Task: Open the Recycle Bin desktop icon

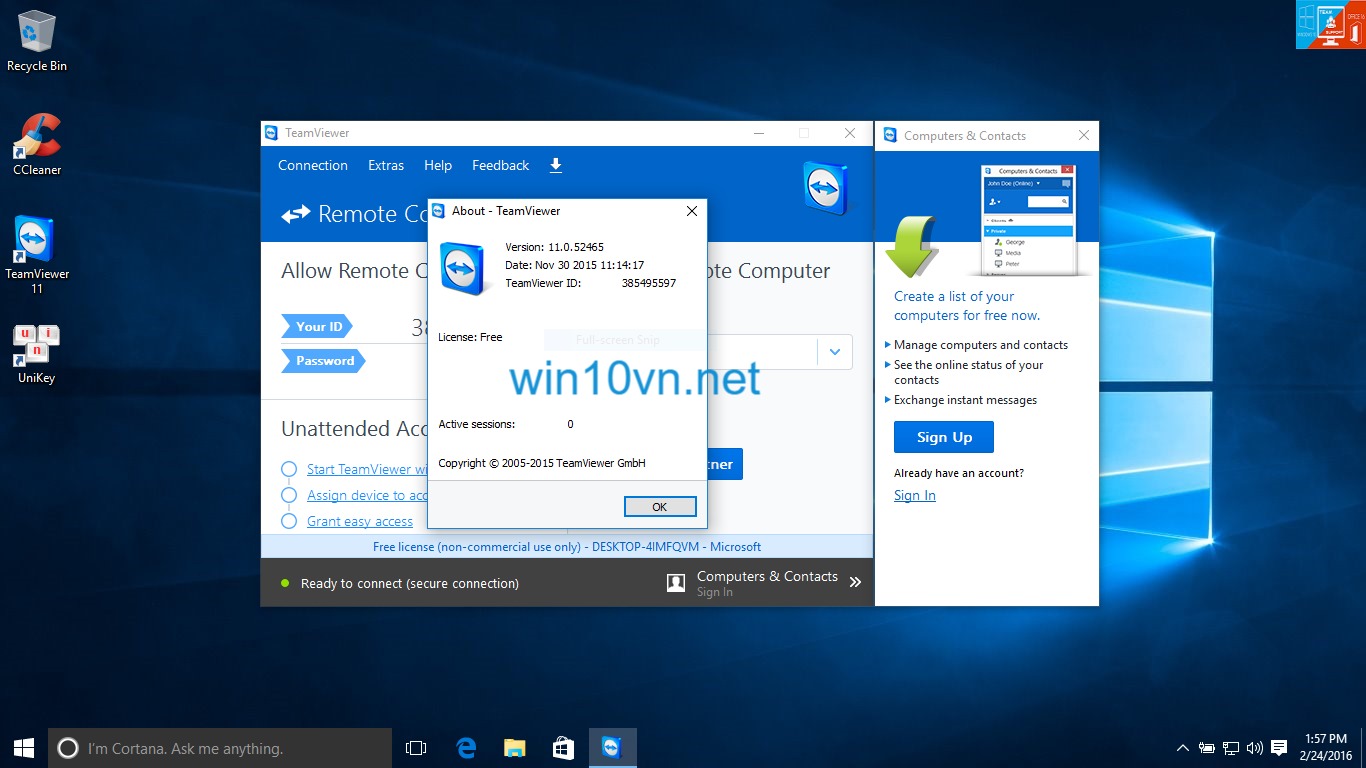Action: (x=37, y=42)
